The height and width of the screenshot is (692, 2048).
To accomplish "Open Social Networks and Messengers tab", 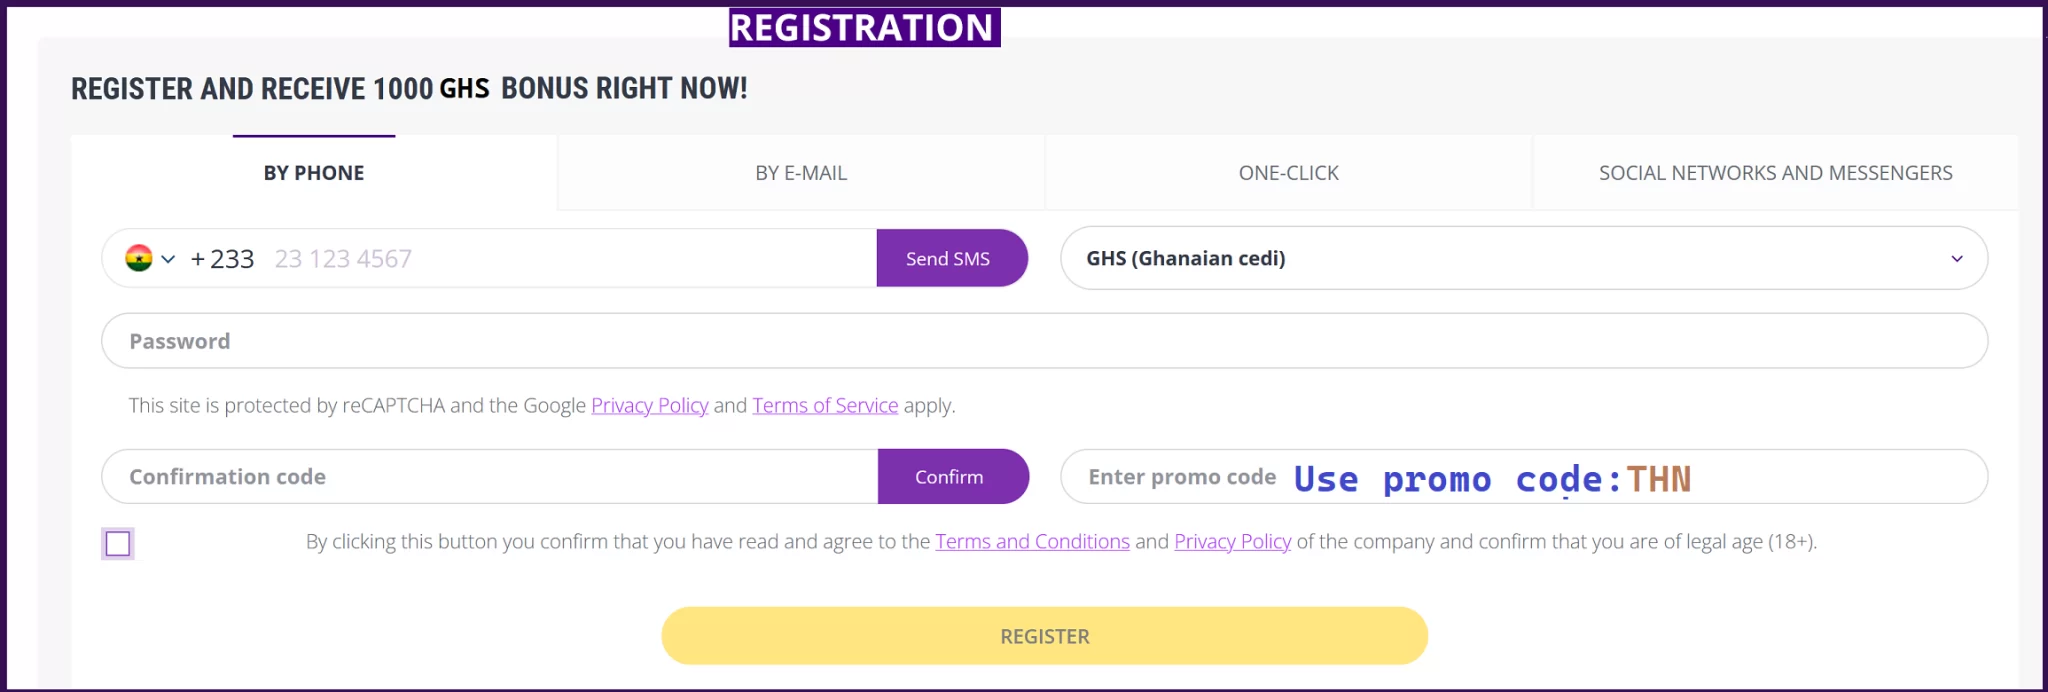I will pyautogui.click(x=1775, y=172).
